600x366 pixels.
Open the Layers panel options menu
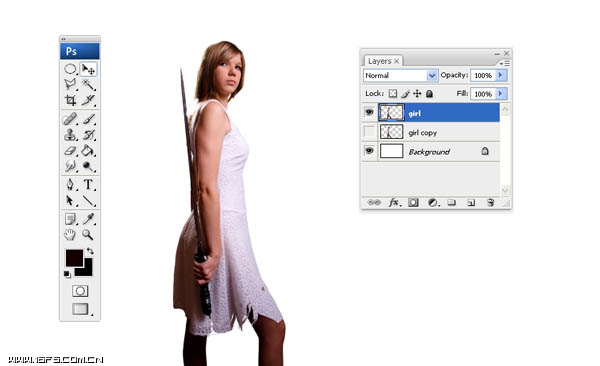pos(505,63)
